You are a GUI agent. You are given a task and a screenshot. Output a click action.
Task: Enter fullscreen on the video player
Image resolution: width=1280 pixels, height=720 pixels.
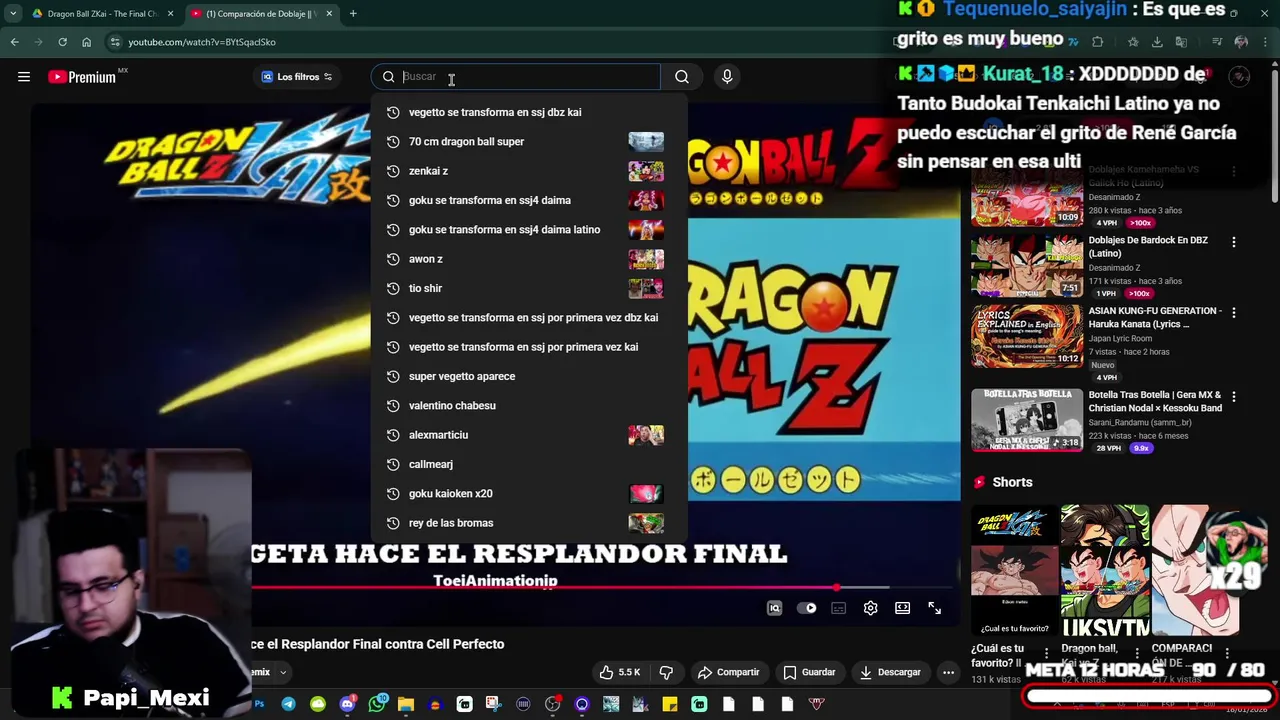point(934,608)
